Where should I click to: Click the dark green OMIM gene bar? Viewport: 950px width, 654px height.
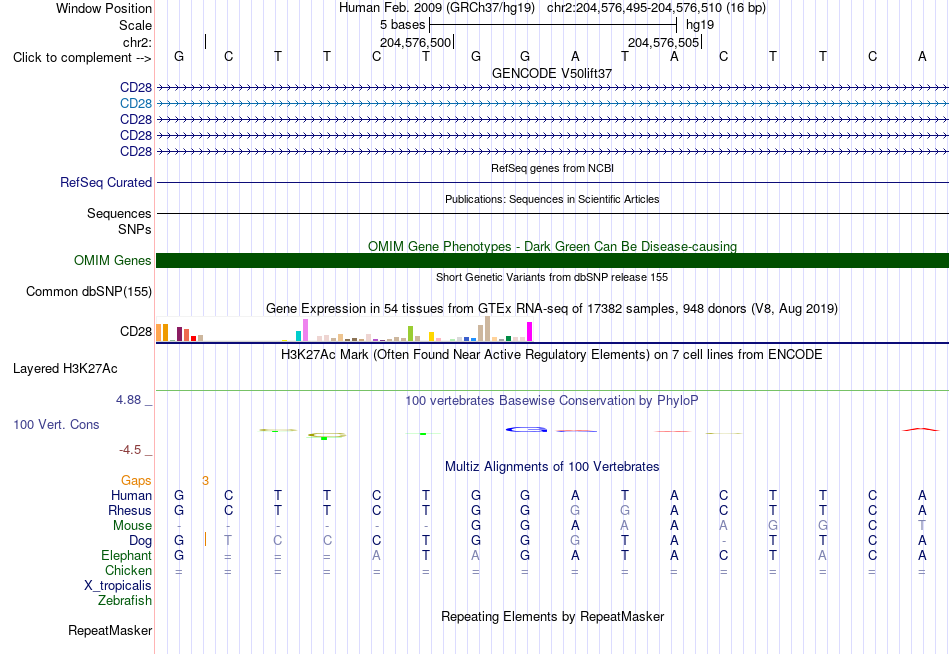coord(552,261)
